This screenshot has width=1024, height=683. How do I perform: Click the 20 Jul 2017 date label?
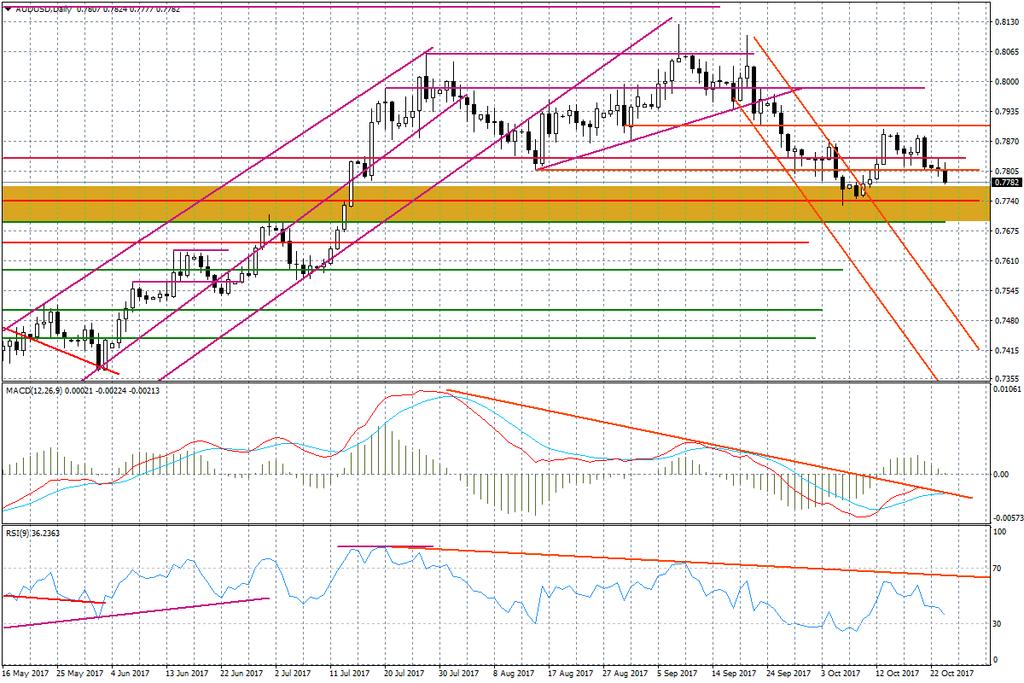tap(404, 673)
